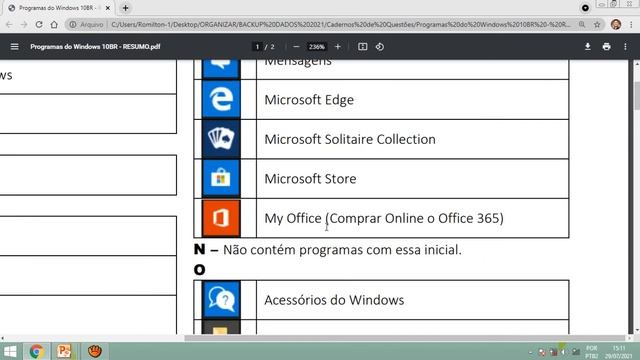This screenshot has height=360, width=640.
Task: Print the PDF document
Action: (x=607, y=47)
